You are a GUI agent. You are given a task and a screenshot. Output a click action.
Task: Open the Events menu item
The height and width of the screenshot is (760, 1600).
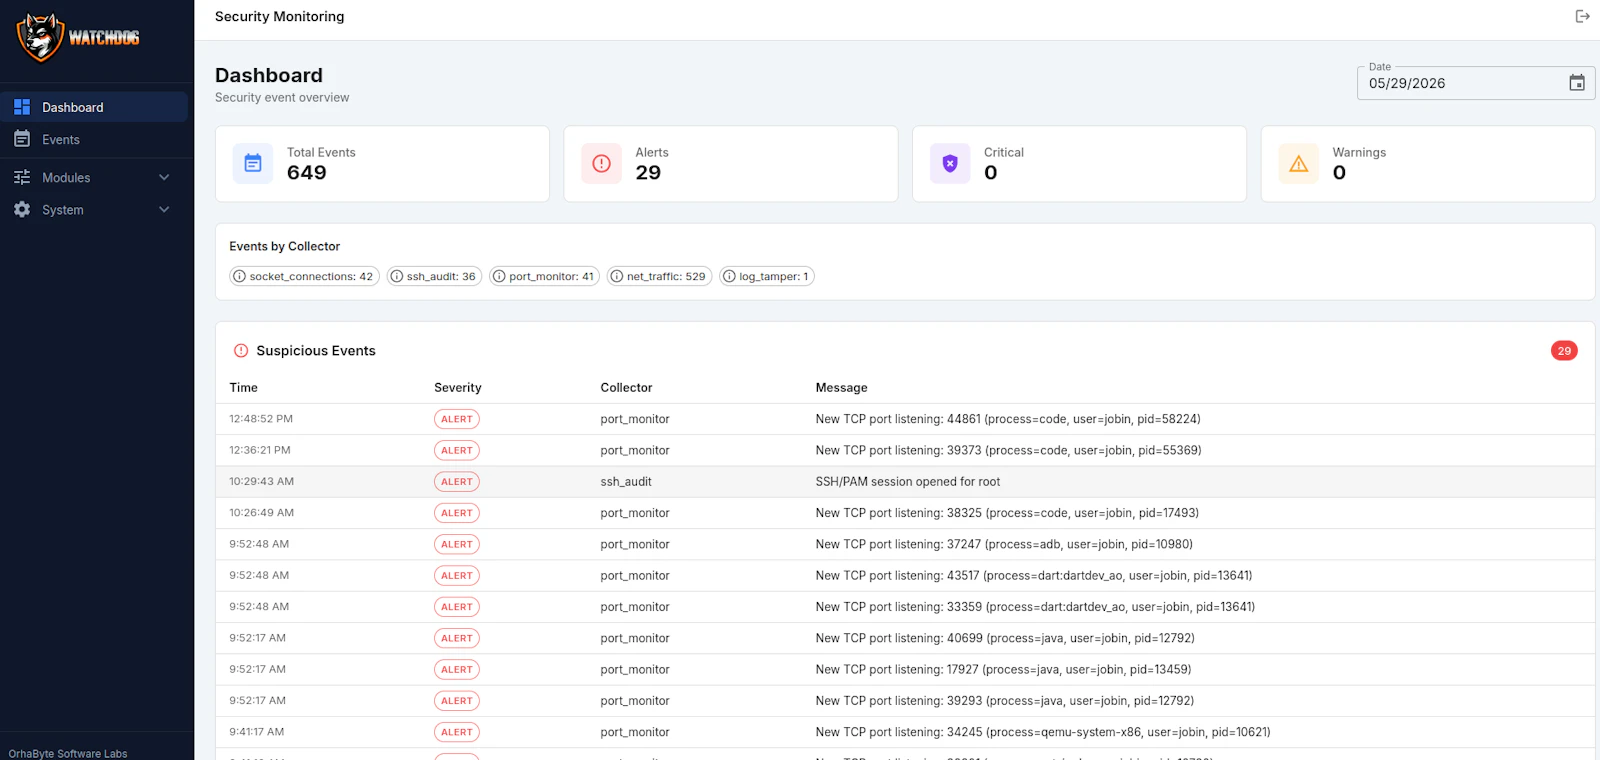click(x=94, y=139)
